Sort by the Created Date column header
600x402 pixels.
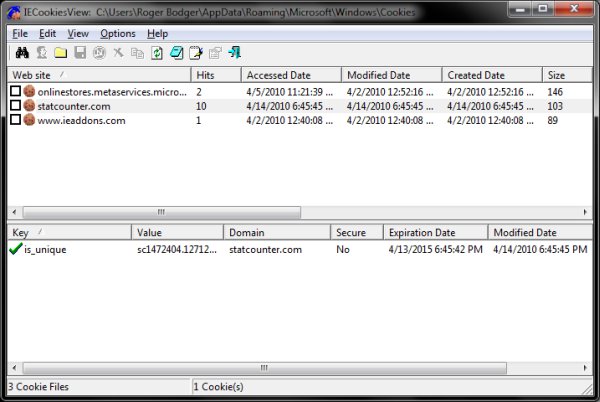[492, 75]
